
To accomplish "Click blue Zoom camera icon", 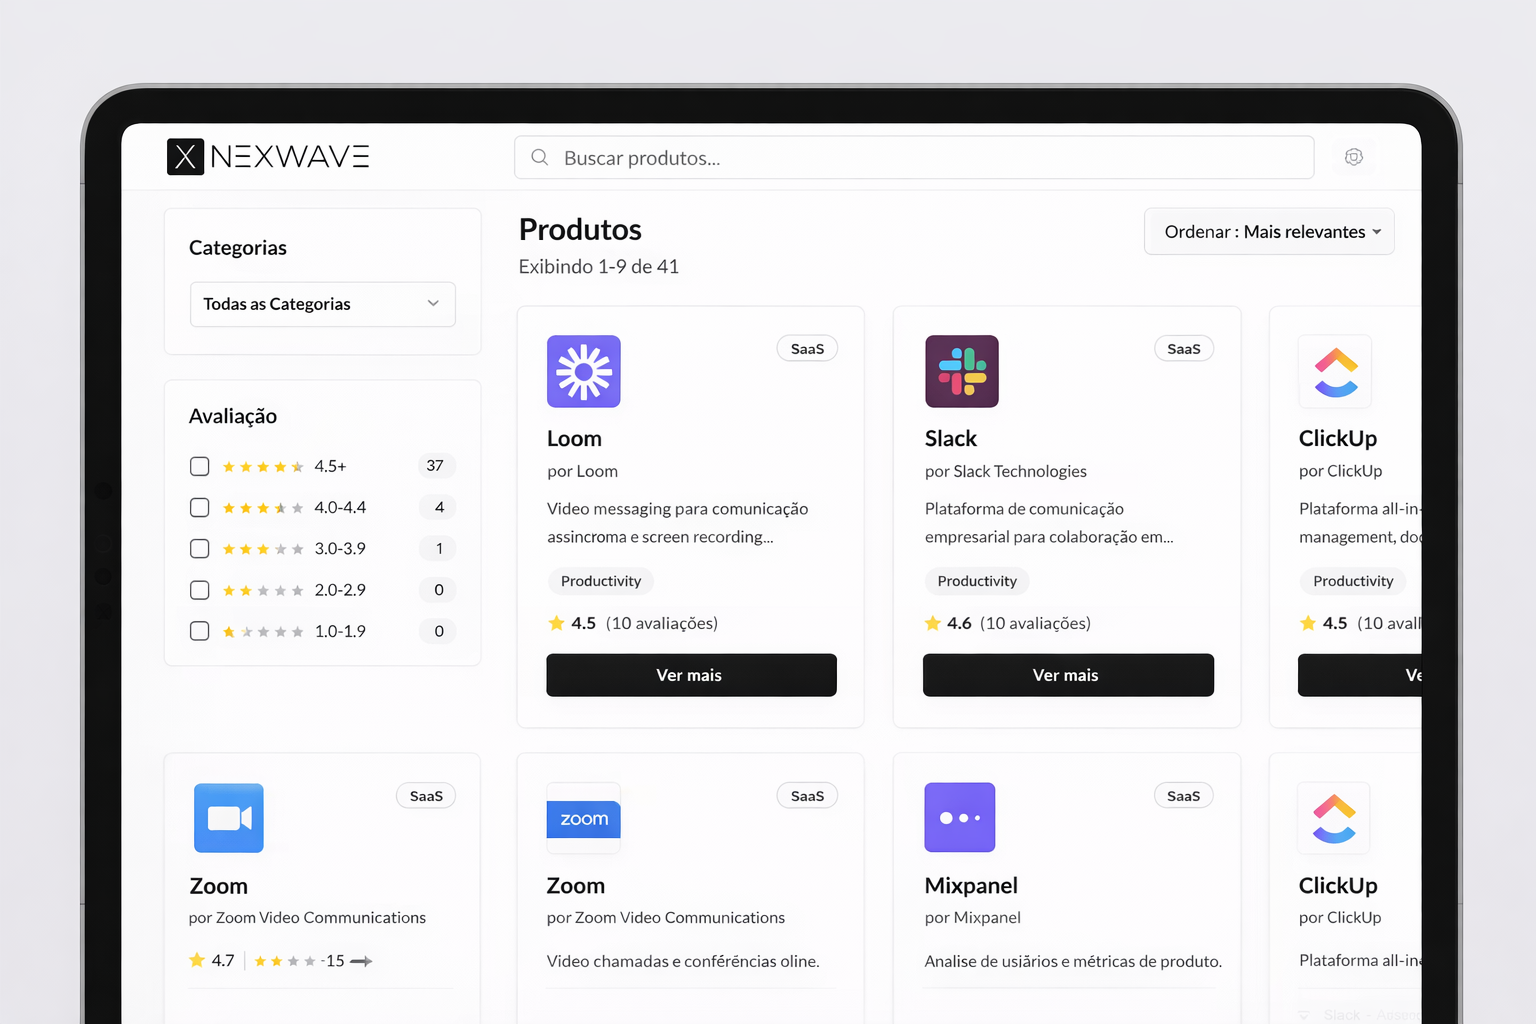I will point(229,818).
